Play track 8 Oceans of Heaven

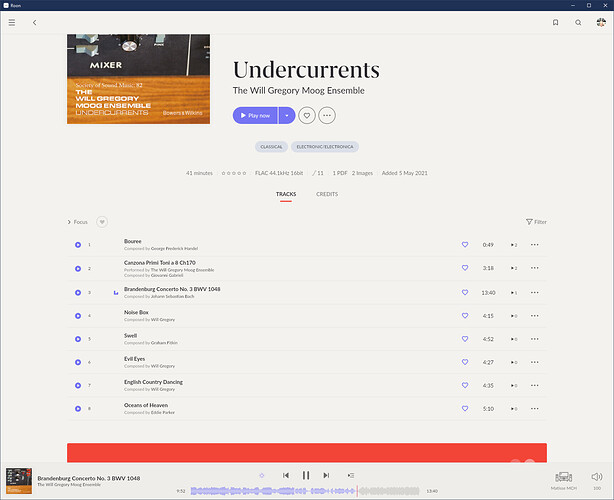pos(78,408)
